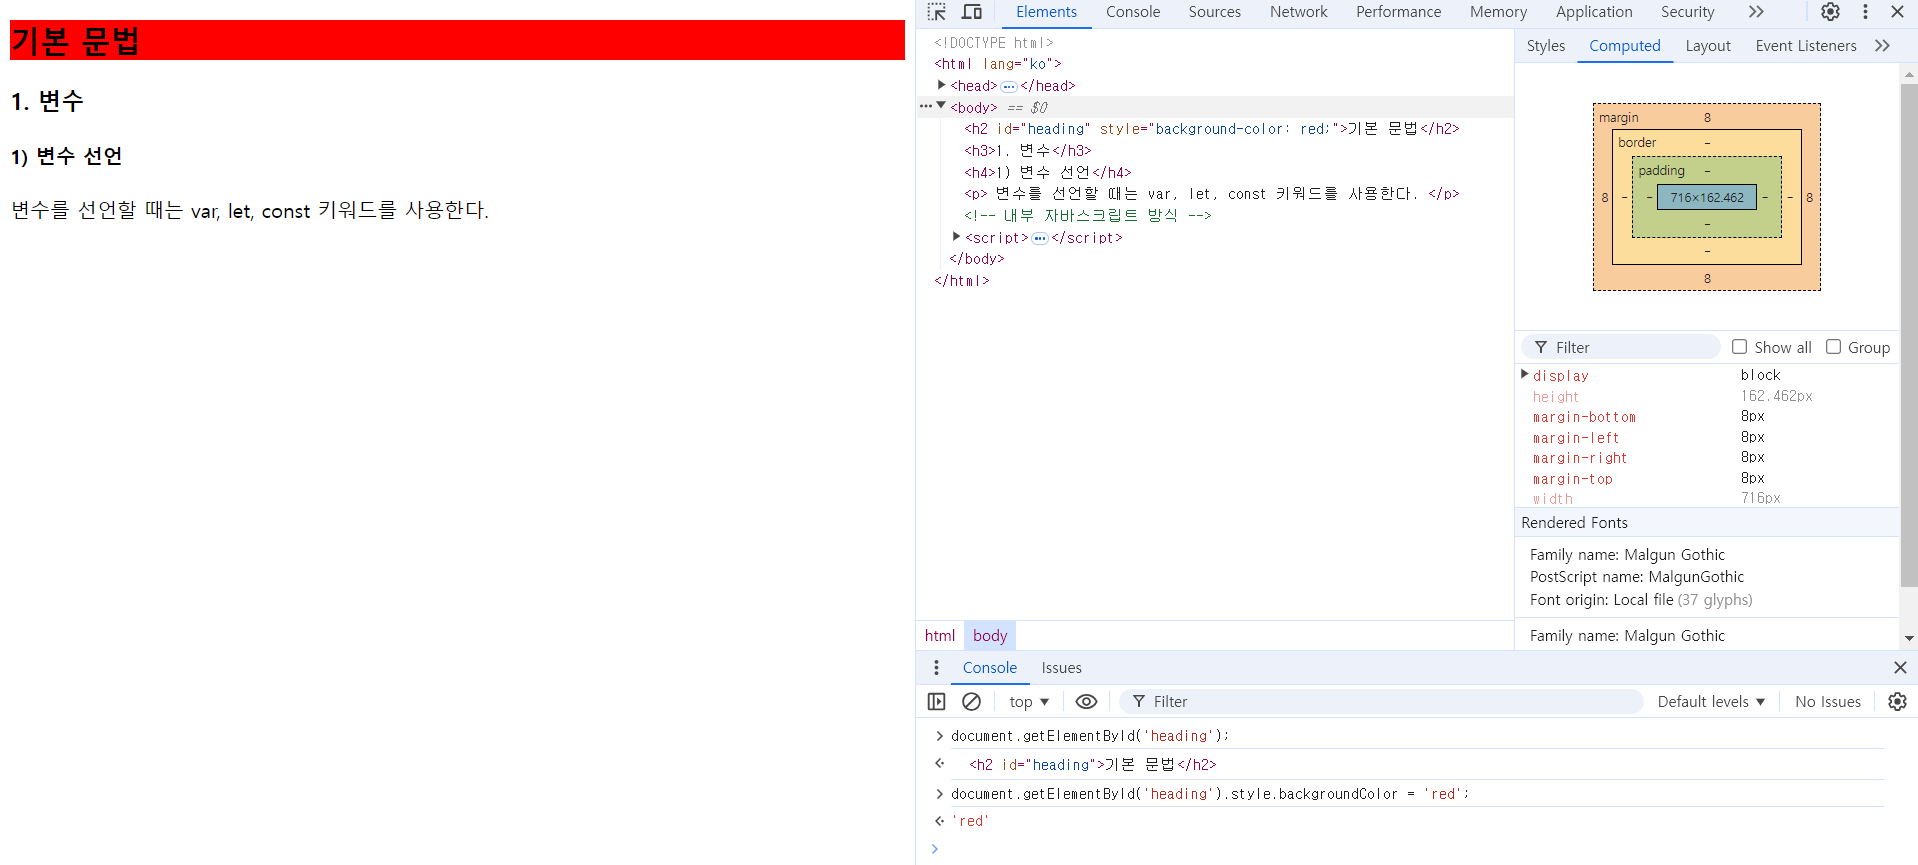Click the logged h2 heading result in console
The height and width of the screenshot is (865, 1918).
(1092, 765)
